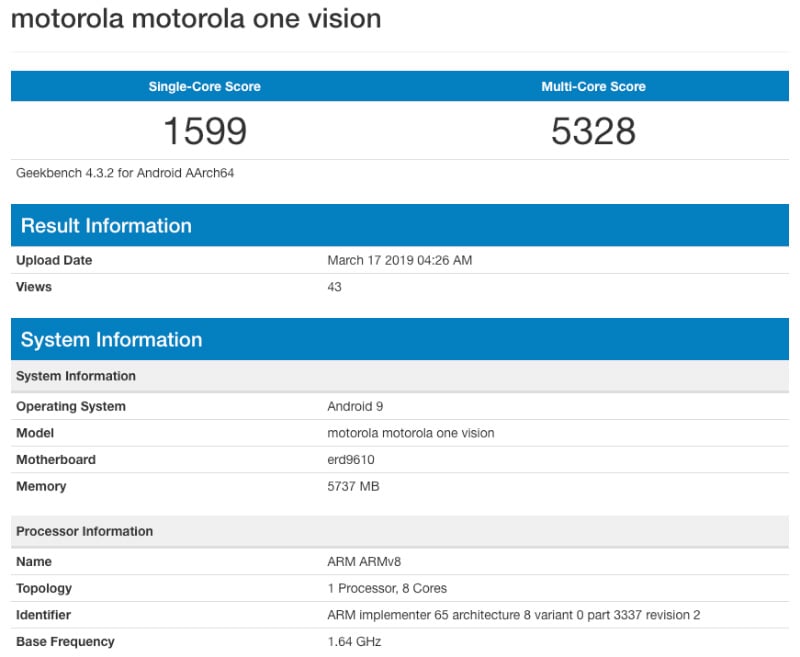Click the multi-core score value 5328
The height and width of the screenshot is (657, 800).
click(x=593, y=131)
